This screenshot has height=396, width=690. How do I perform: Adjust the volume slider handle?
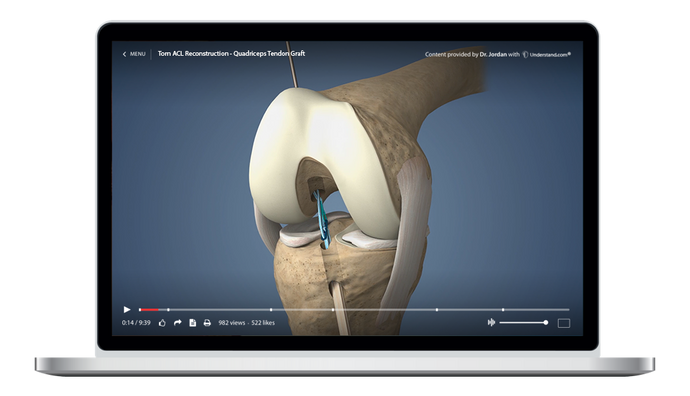click(x=546, y=323)
